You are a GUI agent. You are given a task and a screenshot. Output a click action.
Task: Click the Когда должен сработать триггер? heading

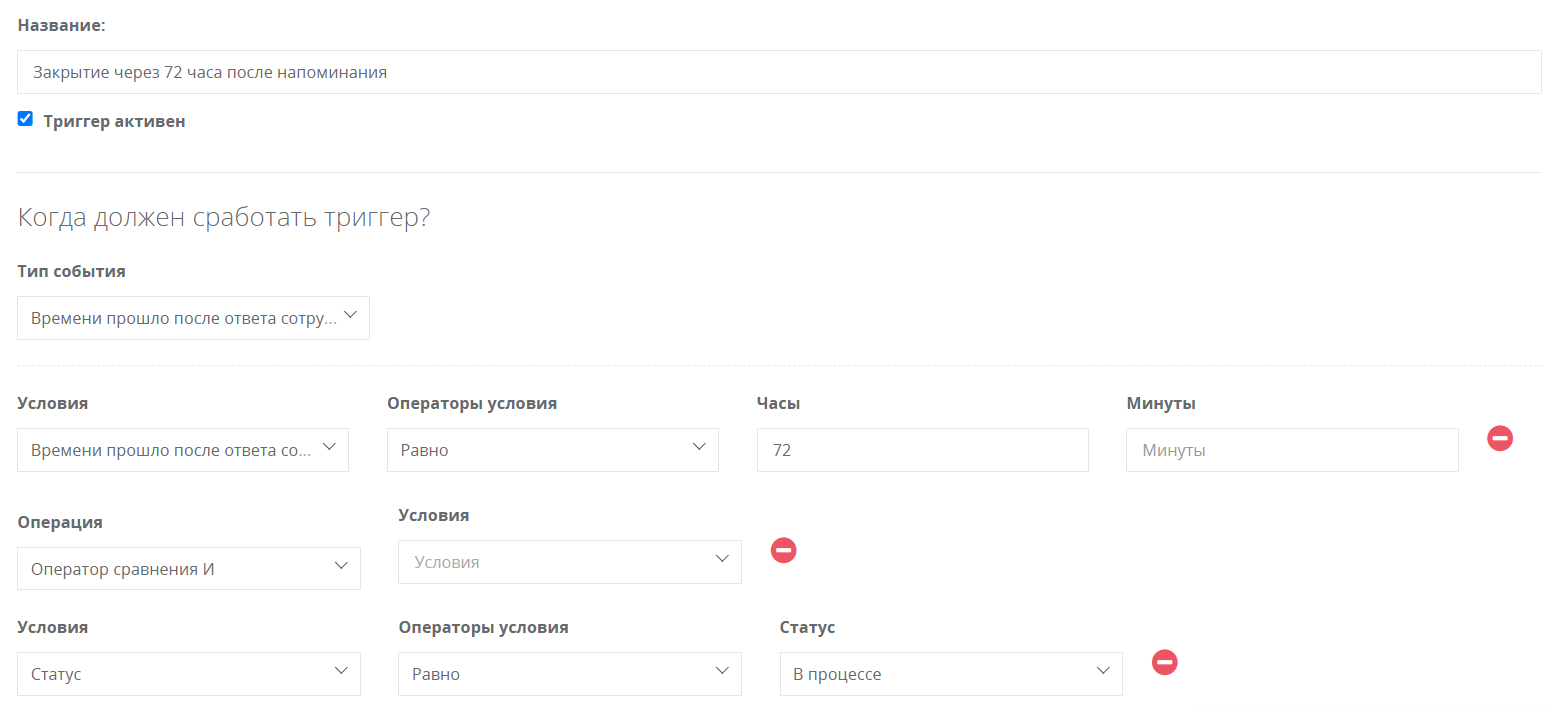[x=224, y=218]
